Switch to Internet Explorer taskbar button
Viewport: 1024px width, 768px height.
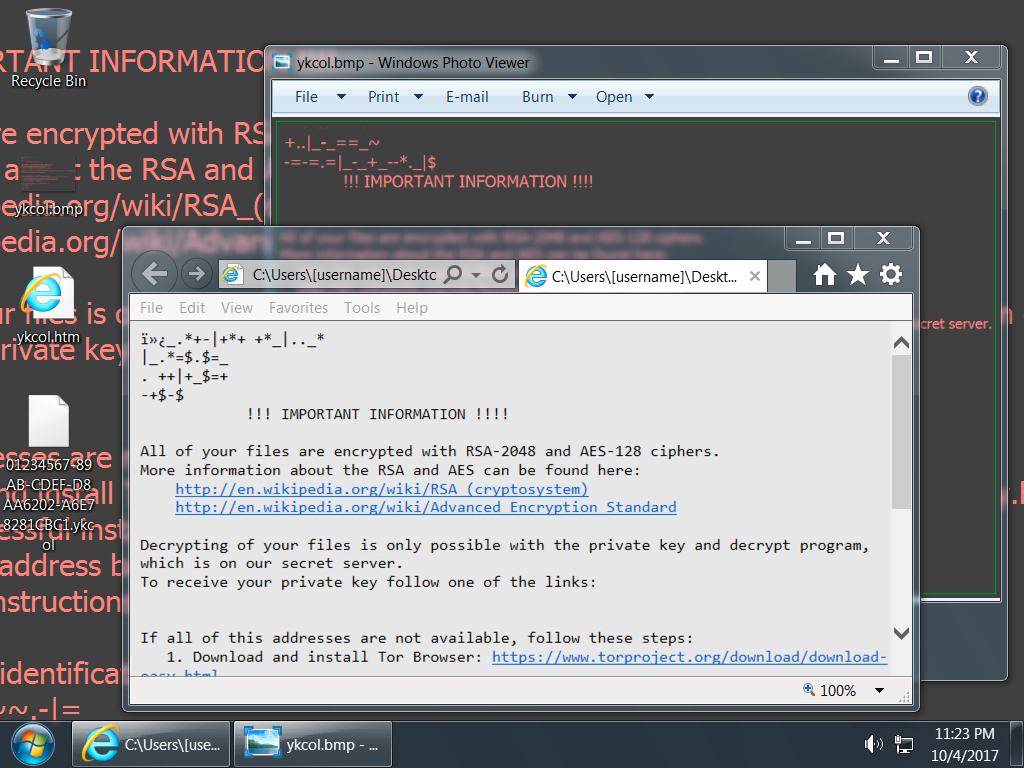[151, 744]
